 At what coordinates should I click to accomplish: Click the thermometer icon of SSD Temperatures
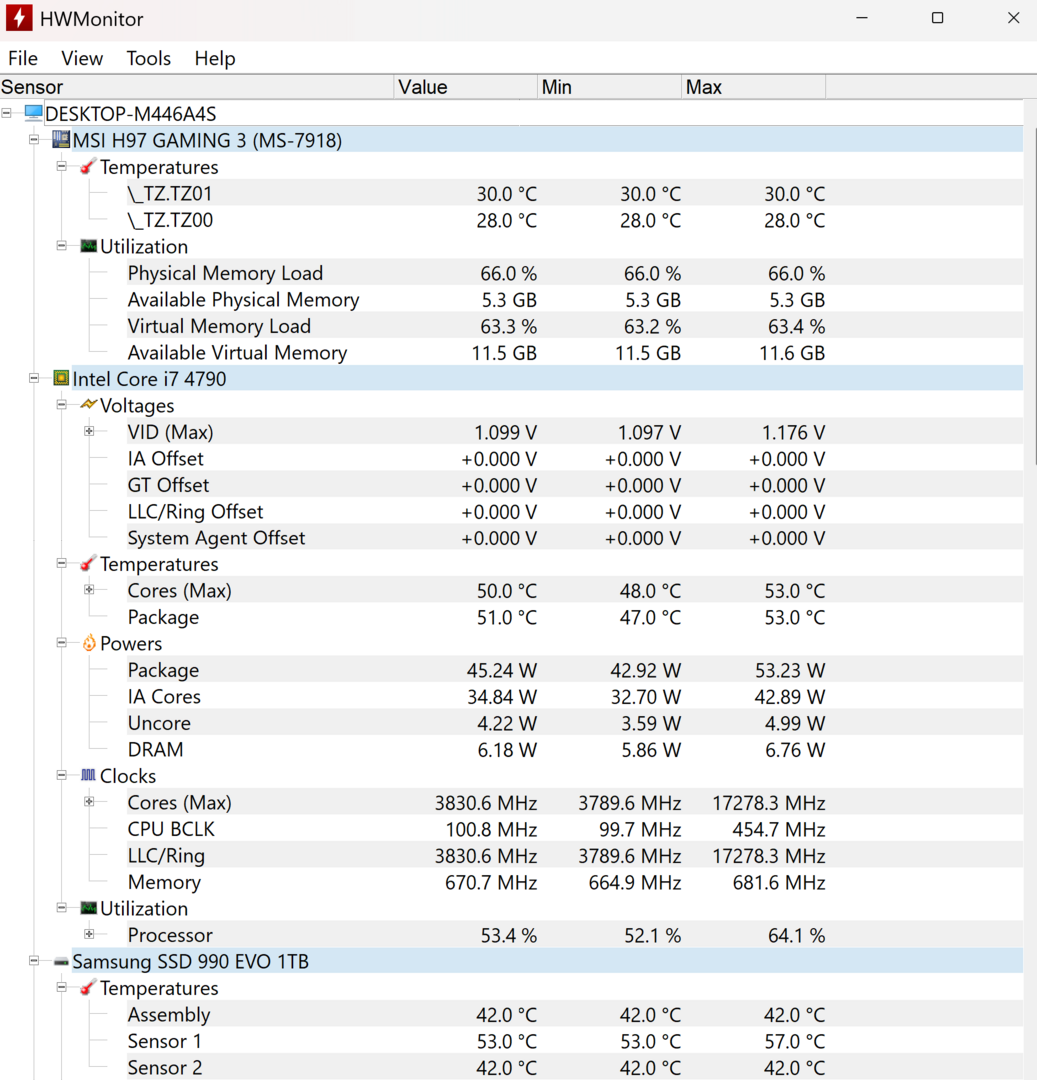88,988
